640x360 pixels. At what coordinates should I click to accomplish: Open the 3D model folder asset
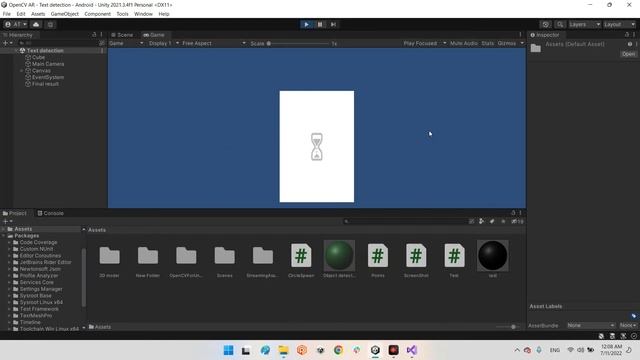point(109,261)
